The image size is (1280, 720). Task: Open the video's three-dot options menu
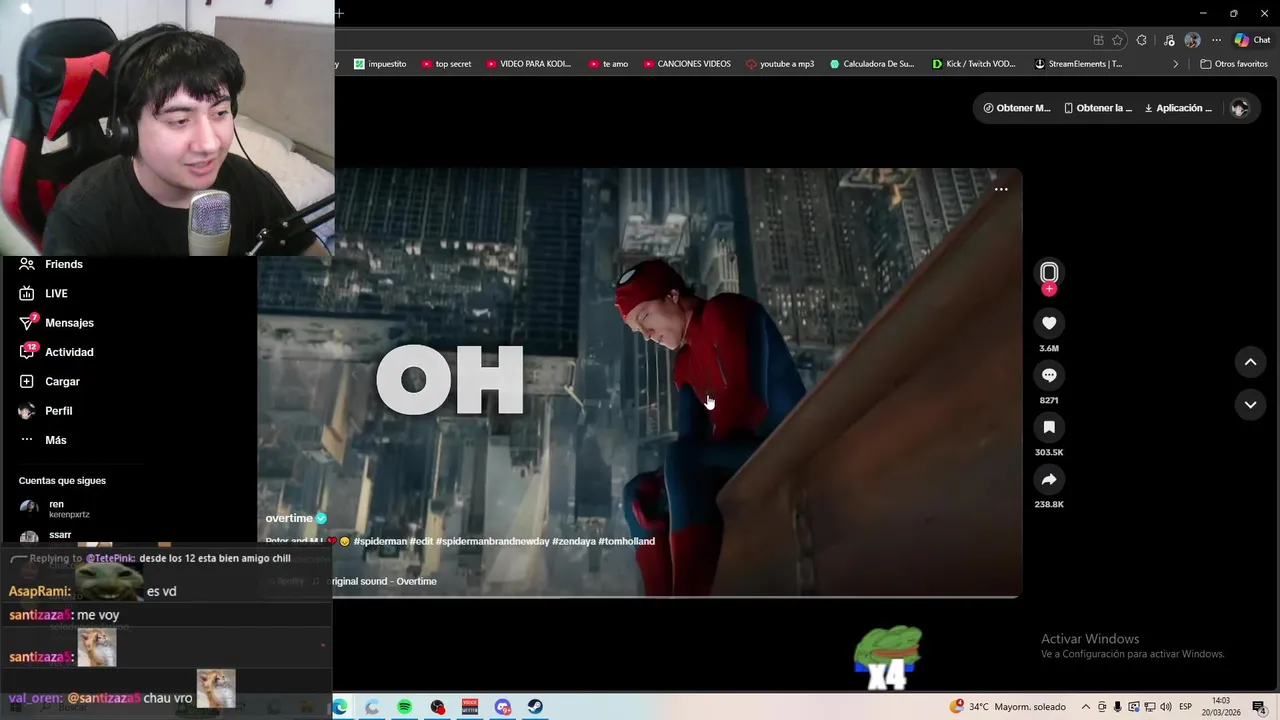(1001, 189)
